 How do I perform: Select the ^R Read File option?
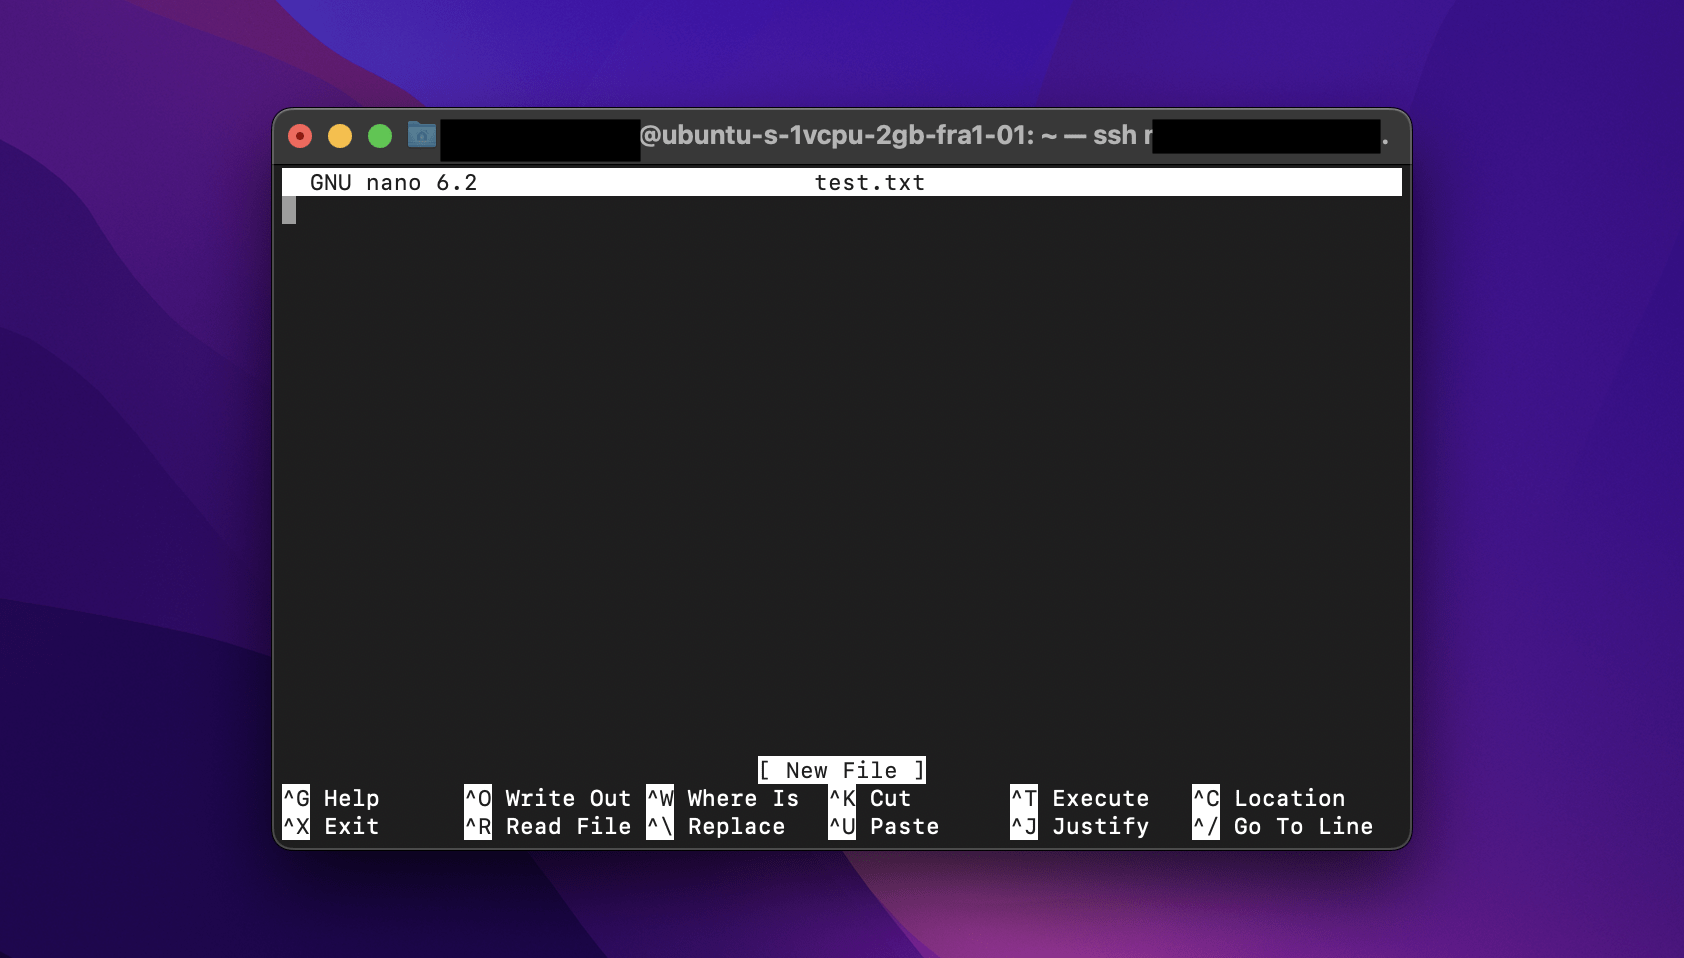coord(549,826)
